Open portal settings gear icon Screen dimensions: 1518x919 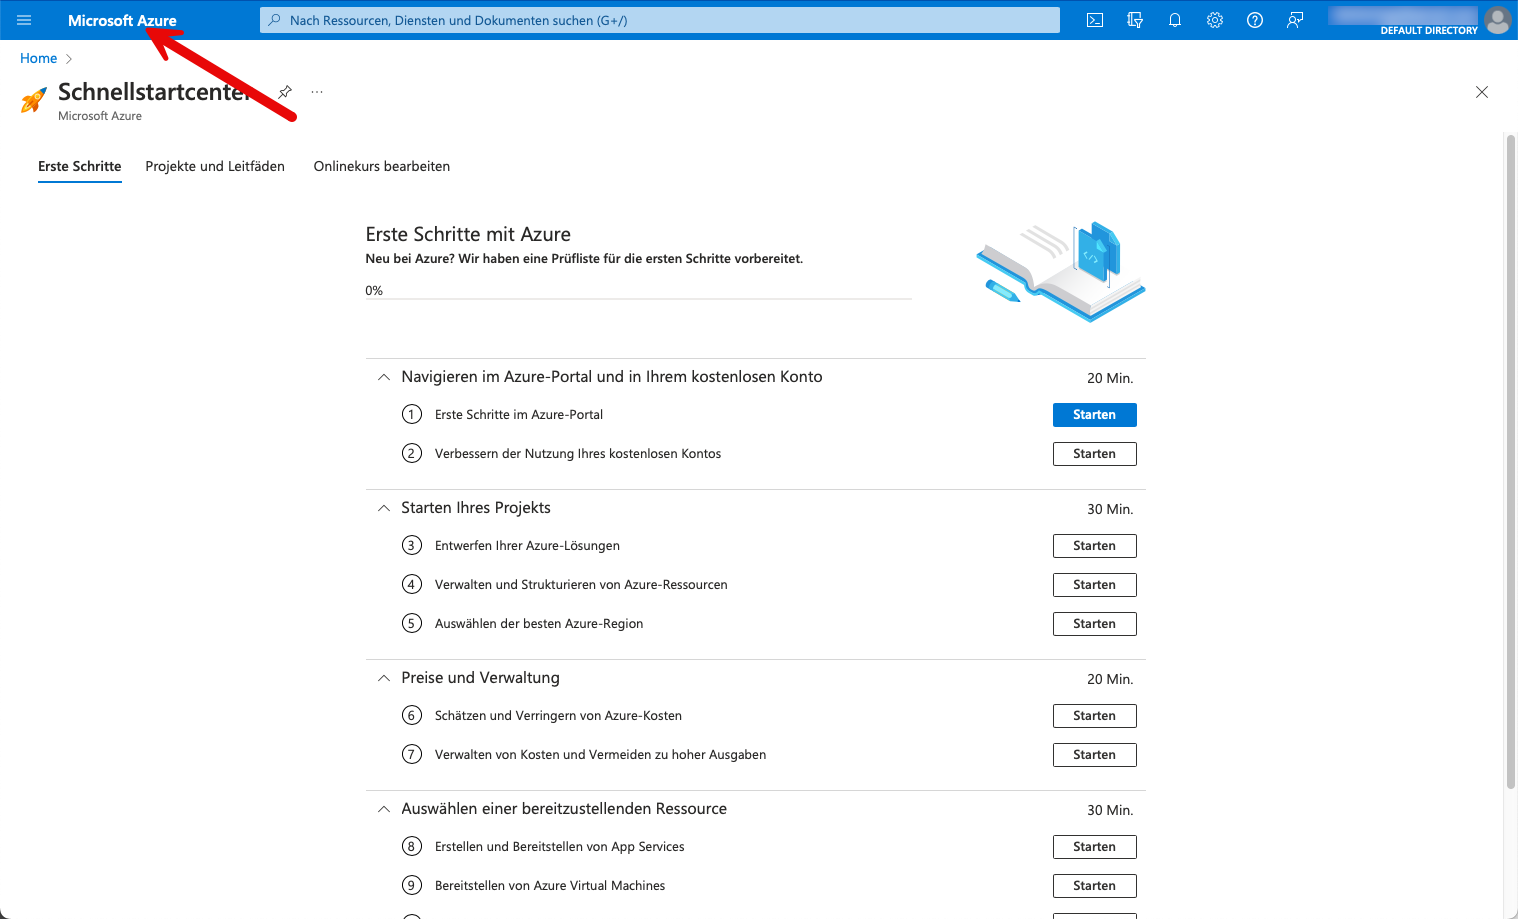1215,20
